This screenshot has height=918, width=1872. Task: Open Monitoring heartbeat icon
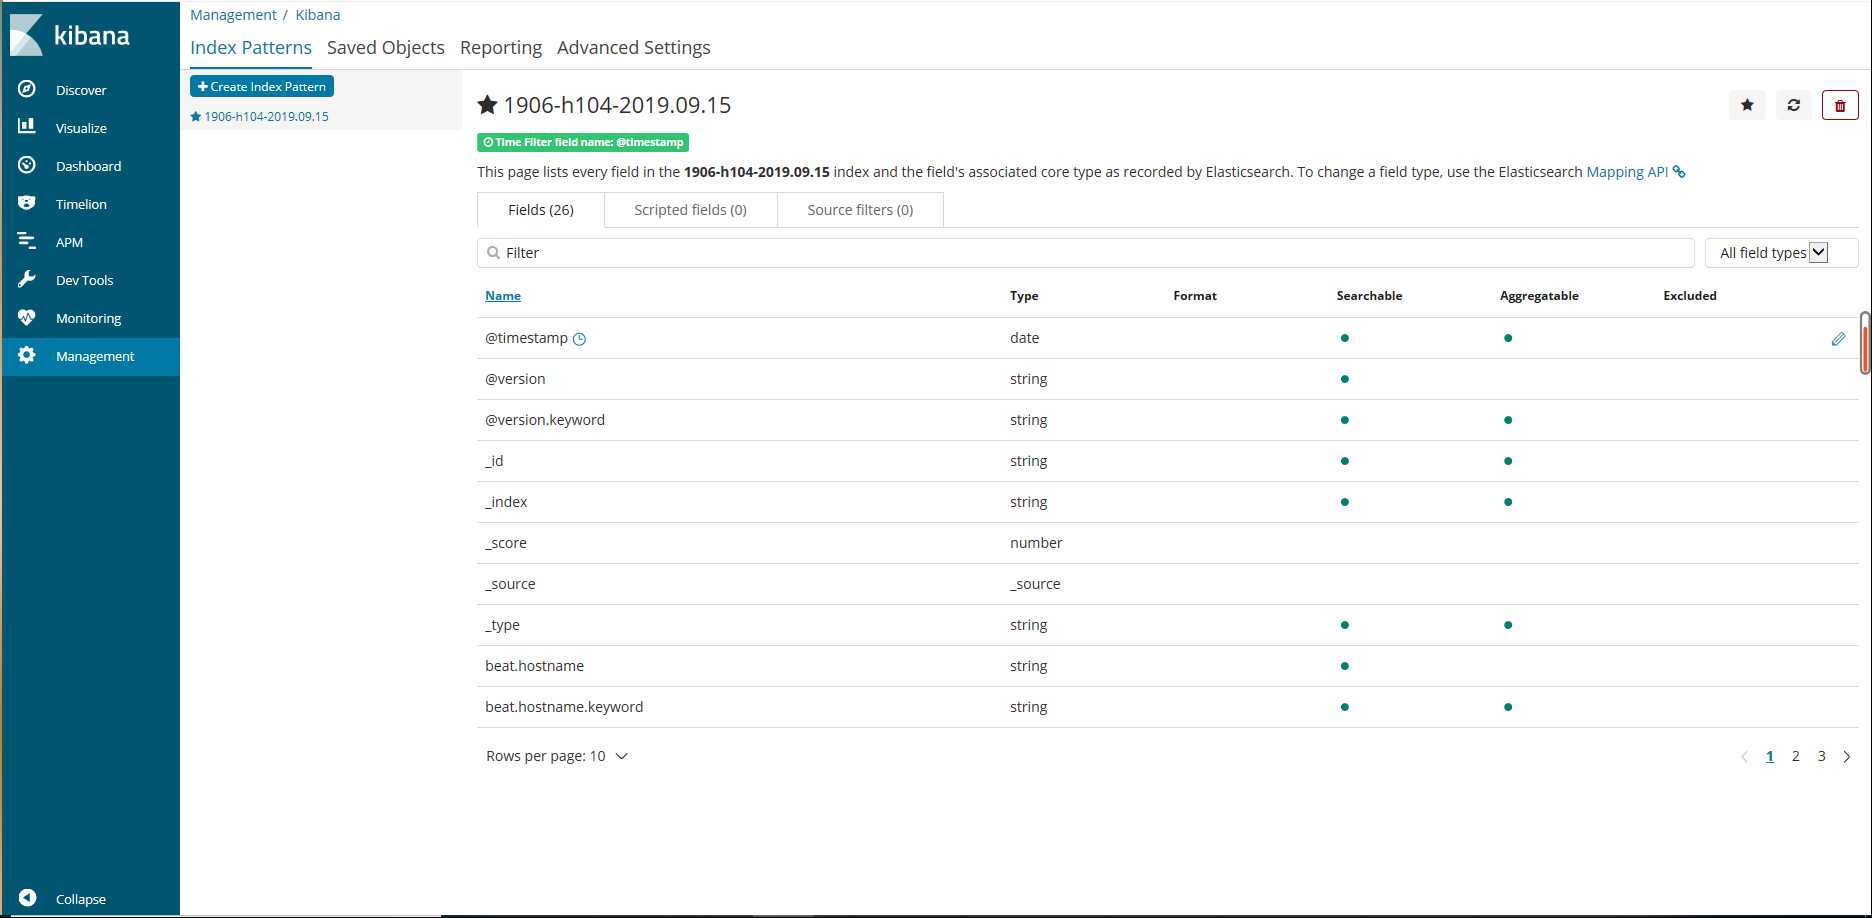click(27, 317)
